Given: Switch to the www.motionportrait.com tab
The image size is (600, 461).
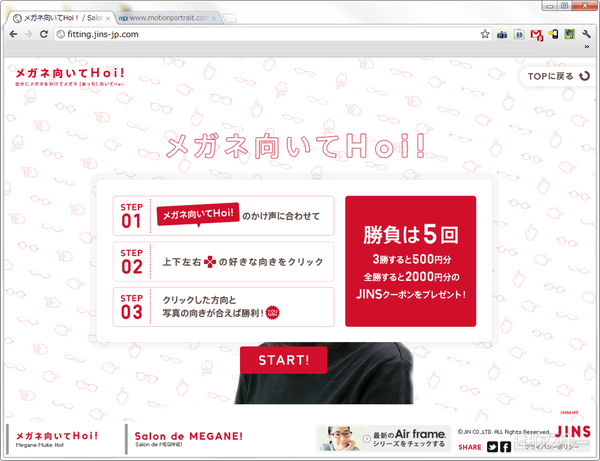Looking at the screenshot, I should 168,18.
